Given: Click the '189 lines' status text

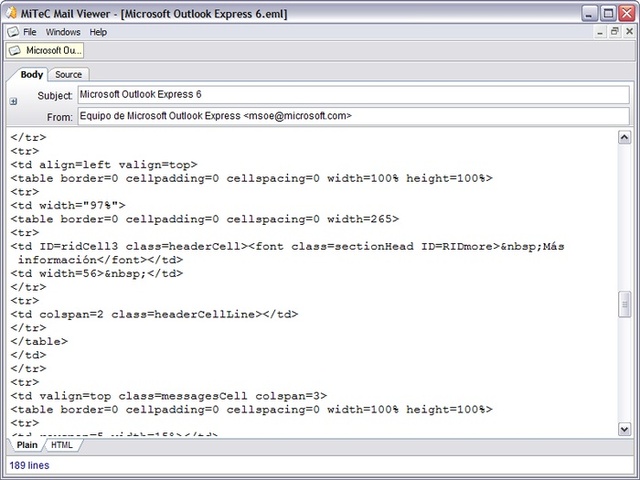Looking at the screenshot, I should click(x=29, y=465).
